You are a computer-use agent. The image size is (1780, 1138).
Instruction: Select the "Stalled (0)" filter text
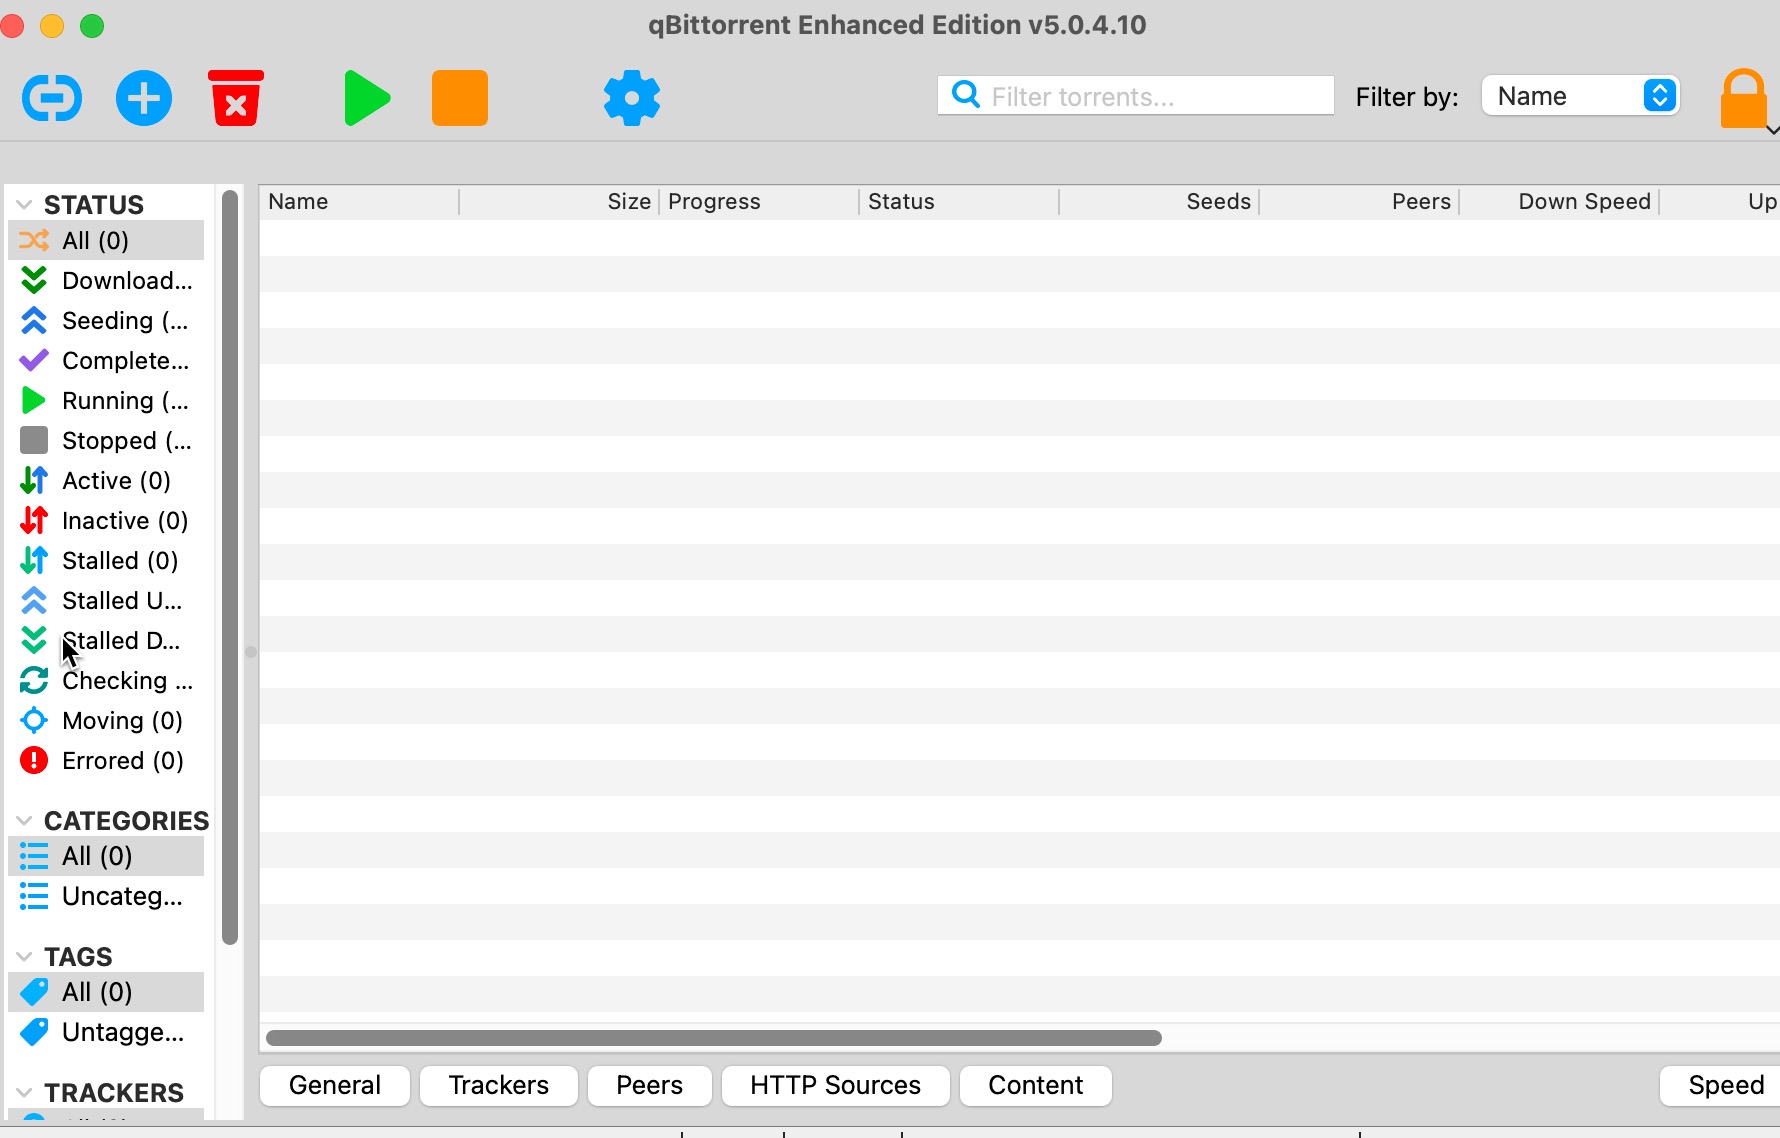tap(120, 561)
